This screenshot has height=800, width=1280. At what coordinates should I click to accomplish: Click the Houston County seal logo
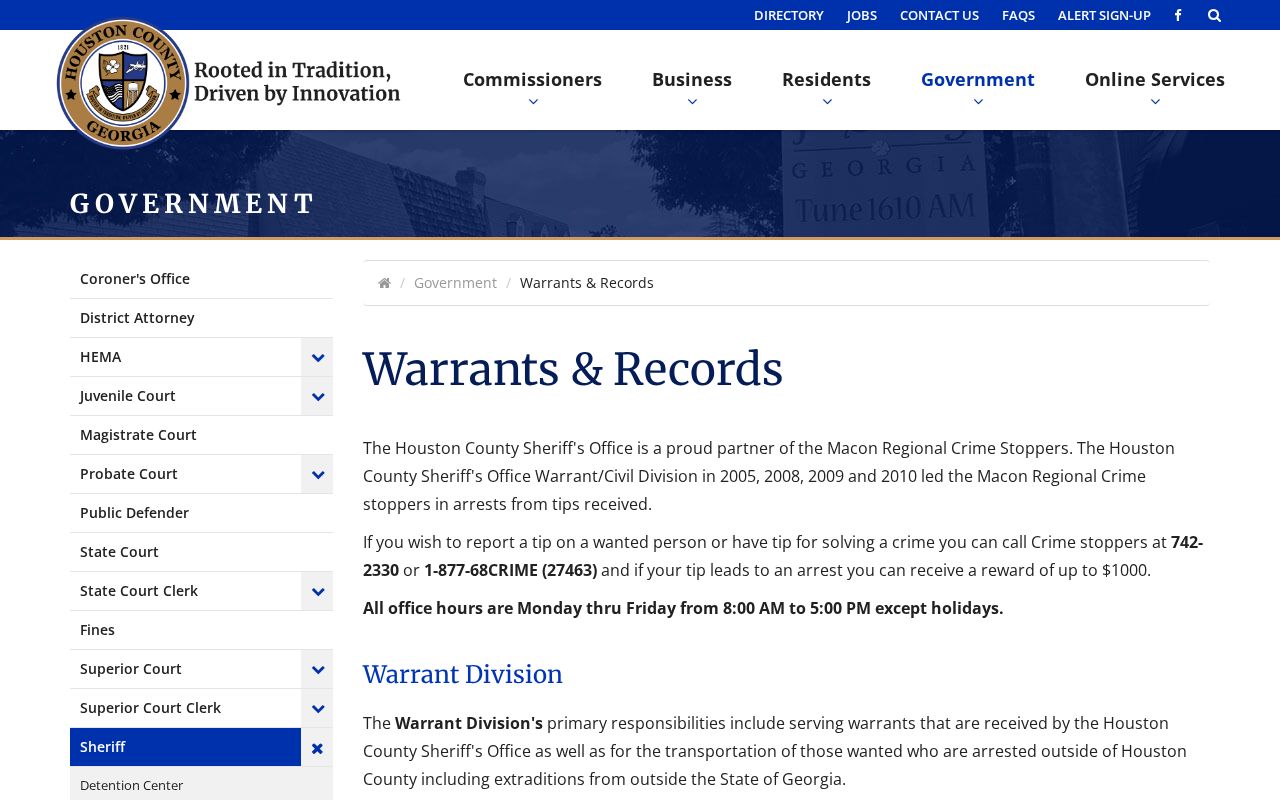point(123,83)
